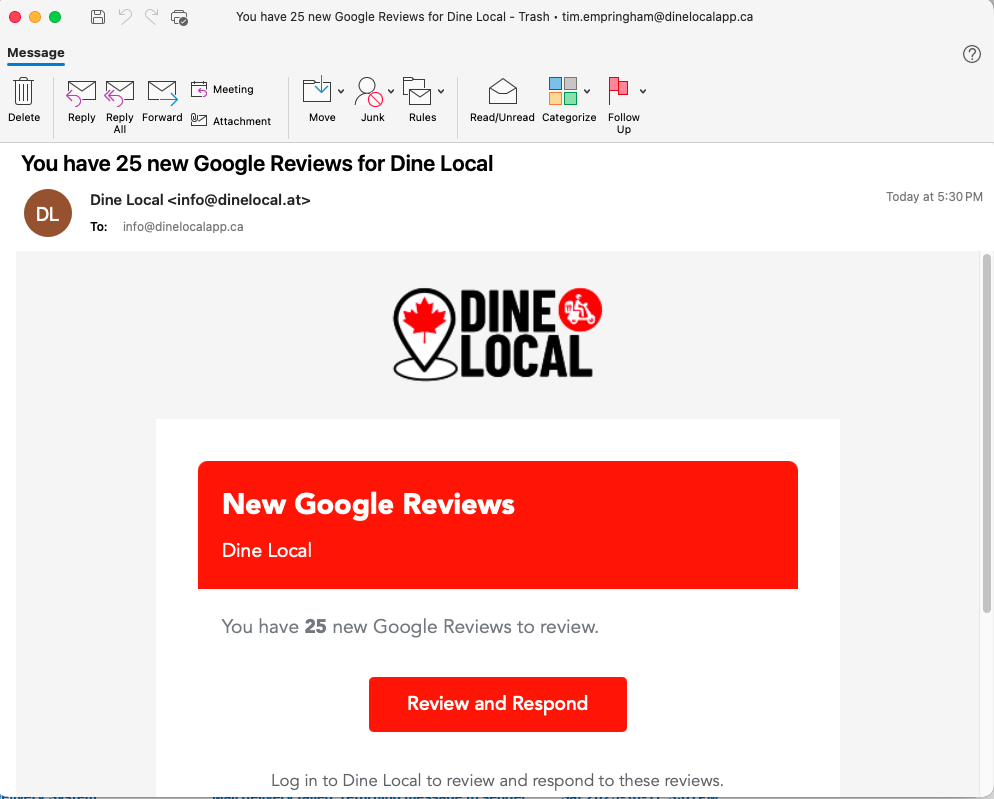Click the Categorize color squares
This screenshot has width=994, height=799.
[x=563, y=91]
